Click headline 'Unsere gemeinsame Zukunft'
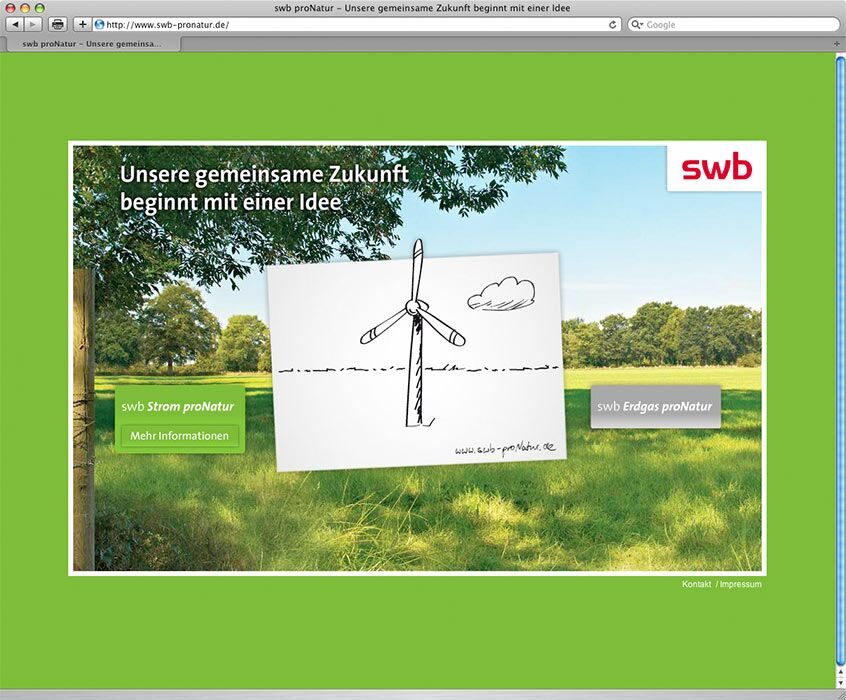 pyautogui.click(x=264, y=174)
